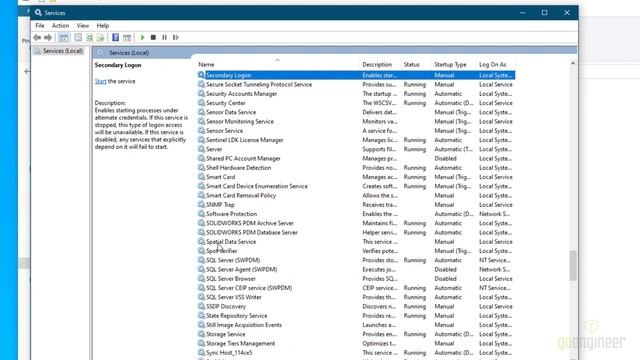Select the Shared PC Account Manager service

[x=243, y=158]
